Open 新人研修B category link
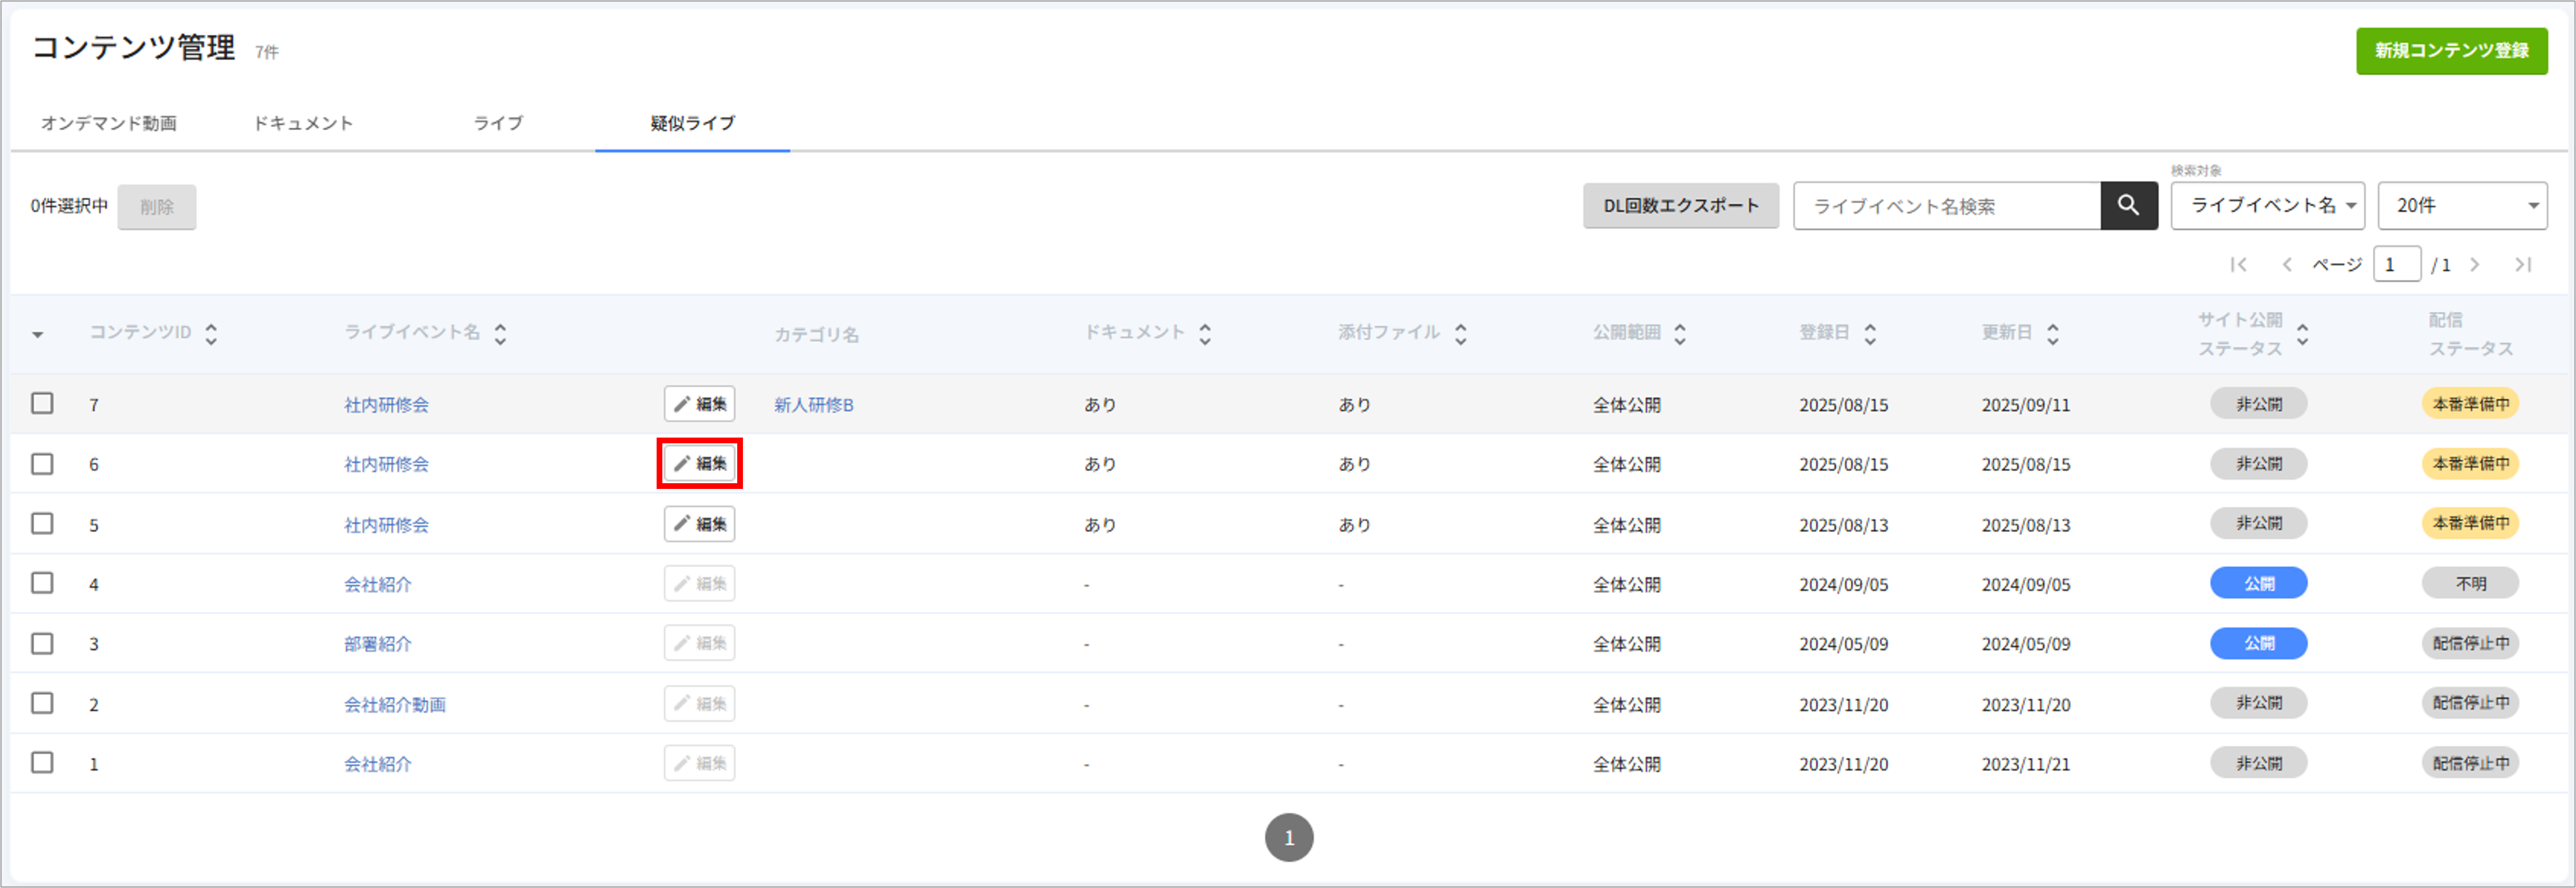The height and width of the screenshot is (888, 2576). point(814,405)
